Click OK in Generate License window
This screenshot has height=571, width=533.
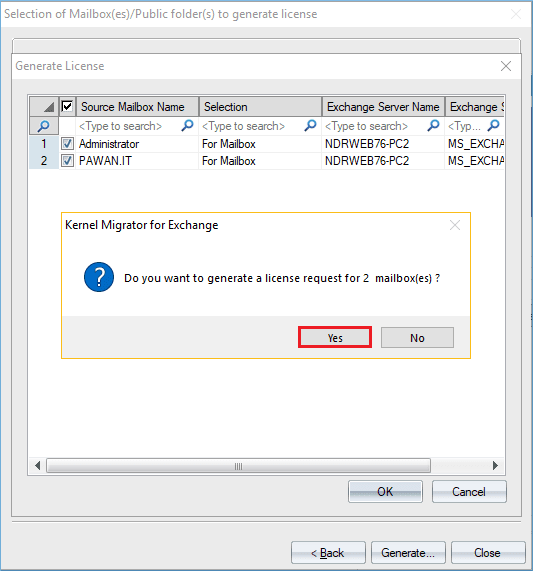tap(385, 492)
